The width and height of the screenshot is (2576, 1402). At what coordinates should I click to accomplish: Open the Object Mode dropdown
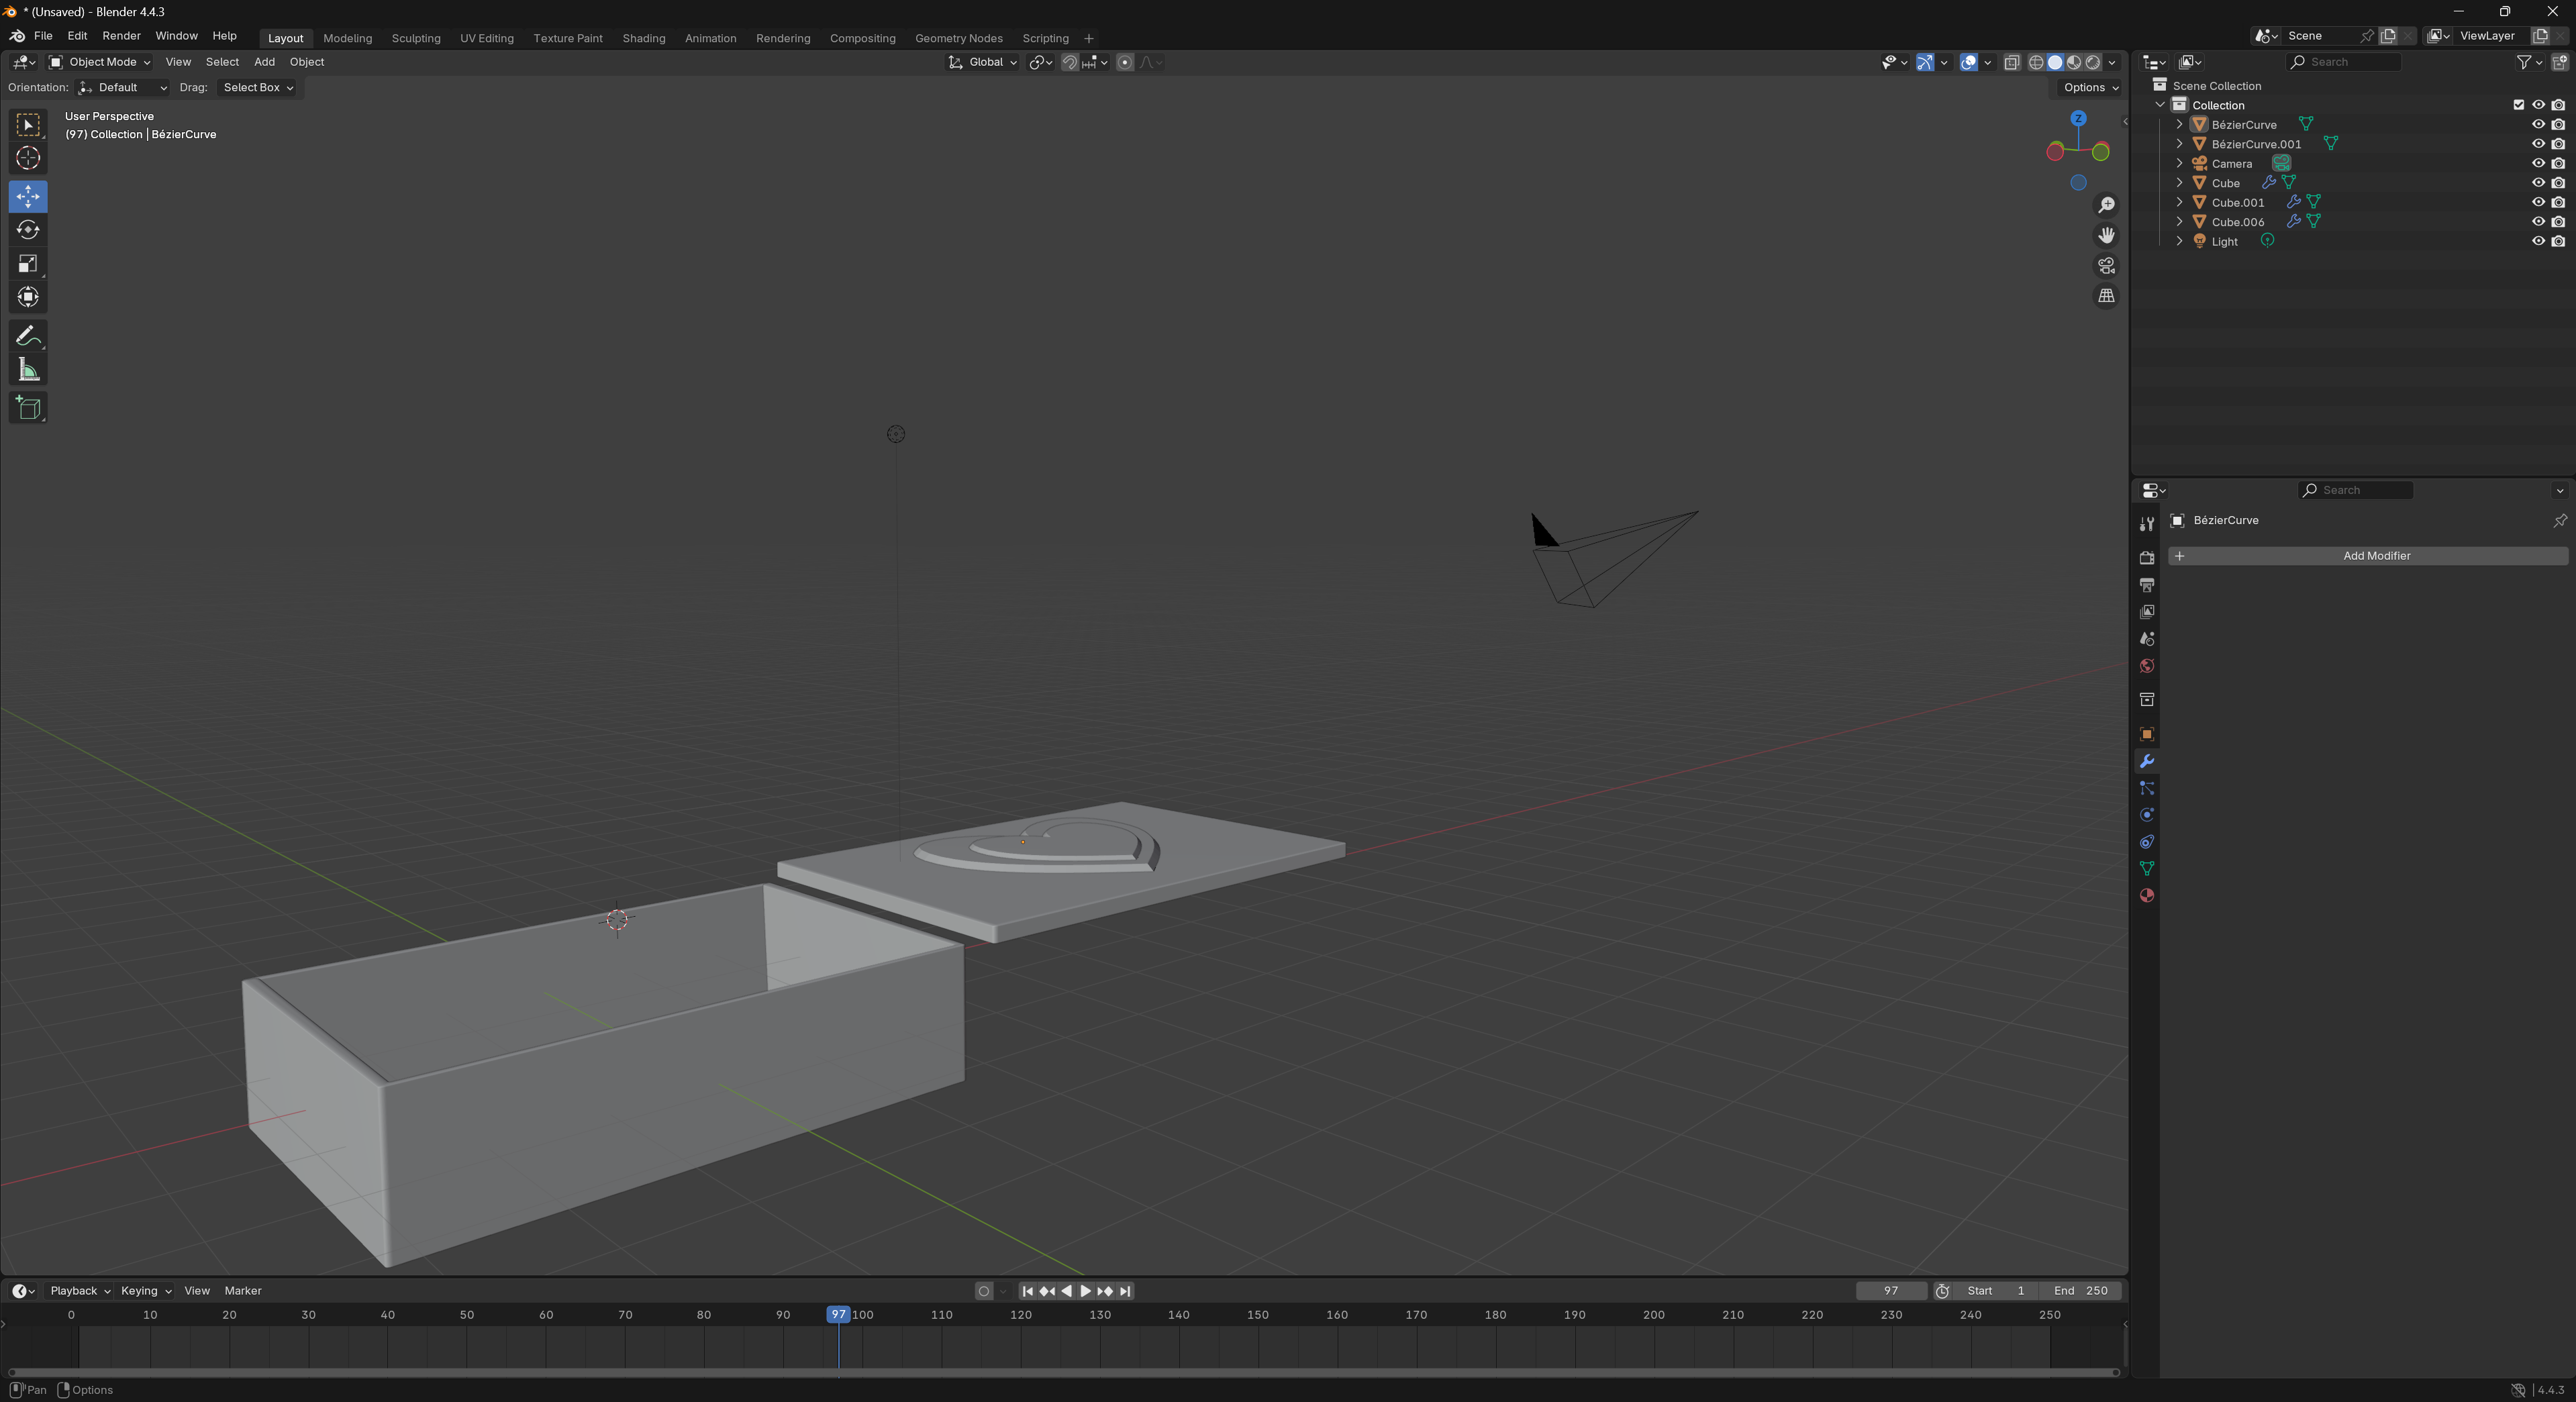pos(100,62)
